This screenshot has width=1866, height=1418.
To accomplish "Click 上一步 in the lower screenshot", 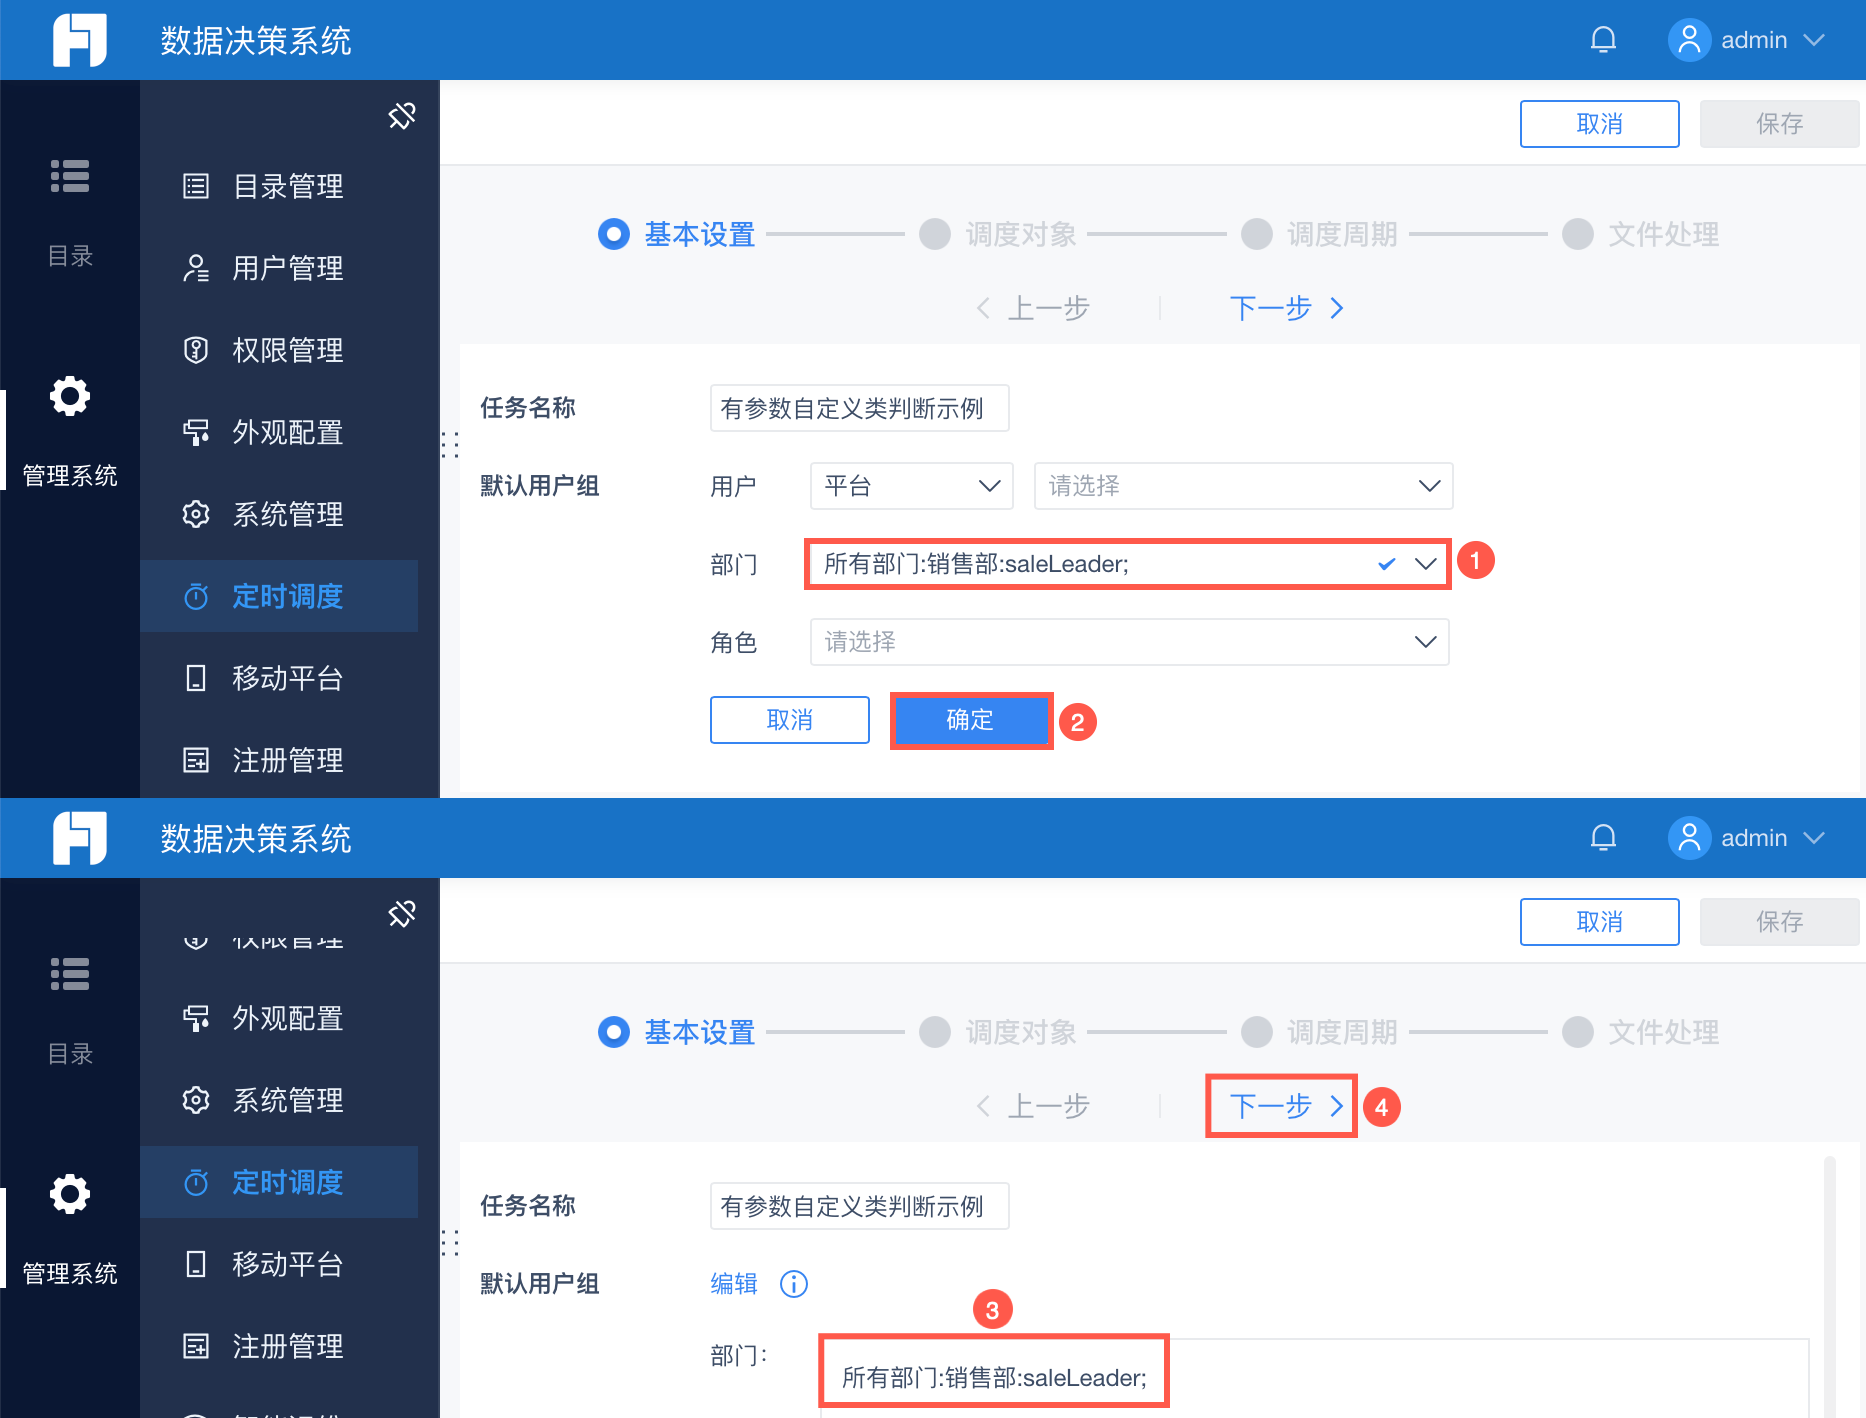I will [1033, 1106].
